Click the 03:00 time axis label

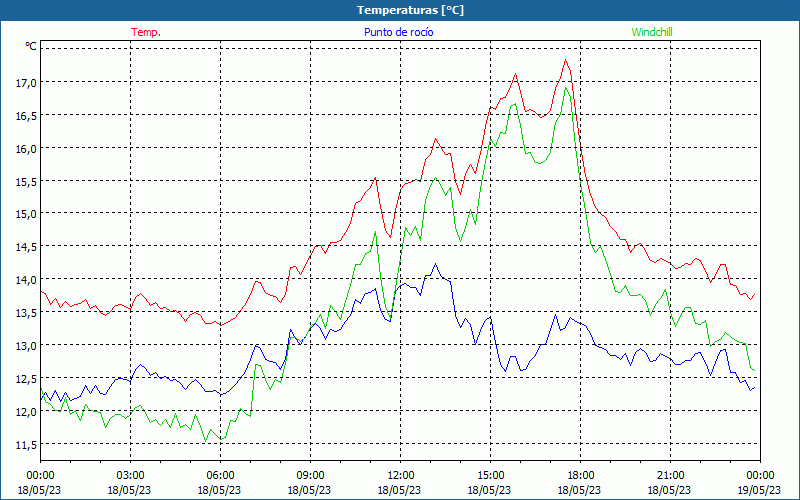(x=130, y=475)
